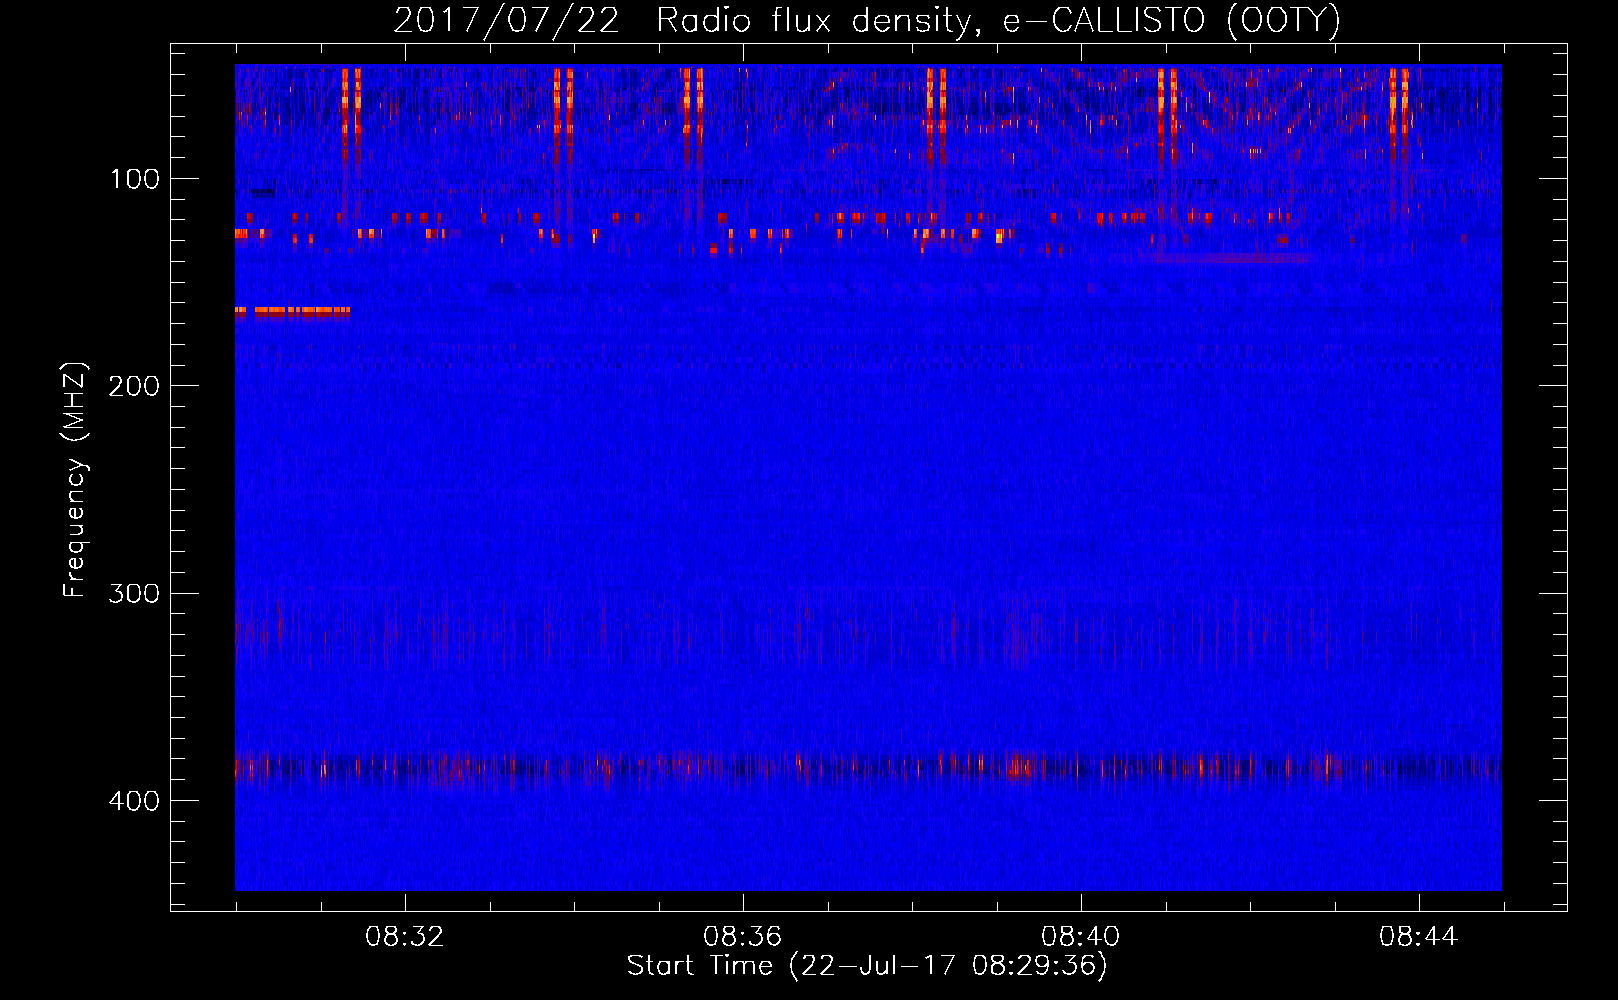Click the 08:44 time tick label
This screenshot has height=1000, width=1618.
1418,937
